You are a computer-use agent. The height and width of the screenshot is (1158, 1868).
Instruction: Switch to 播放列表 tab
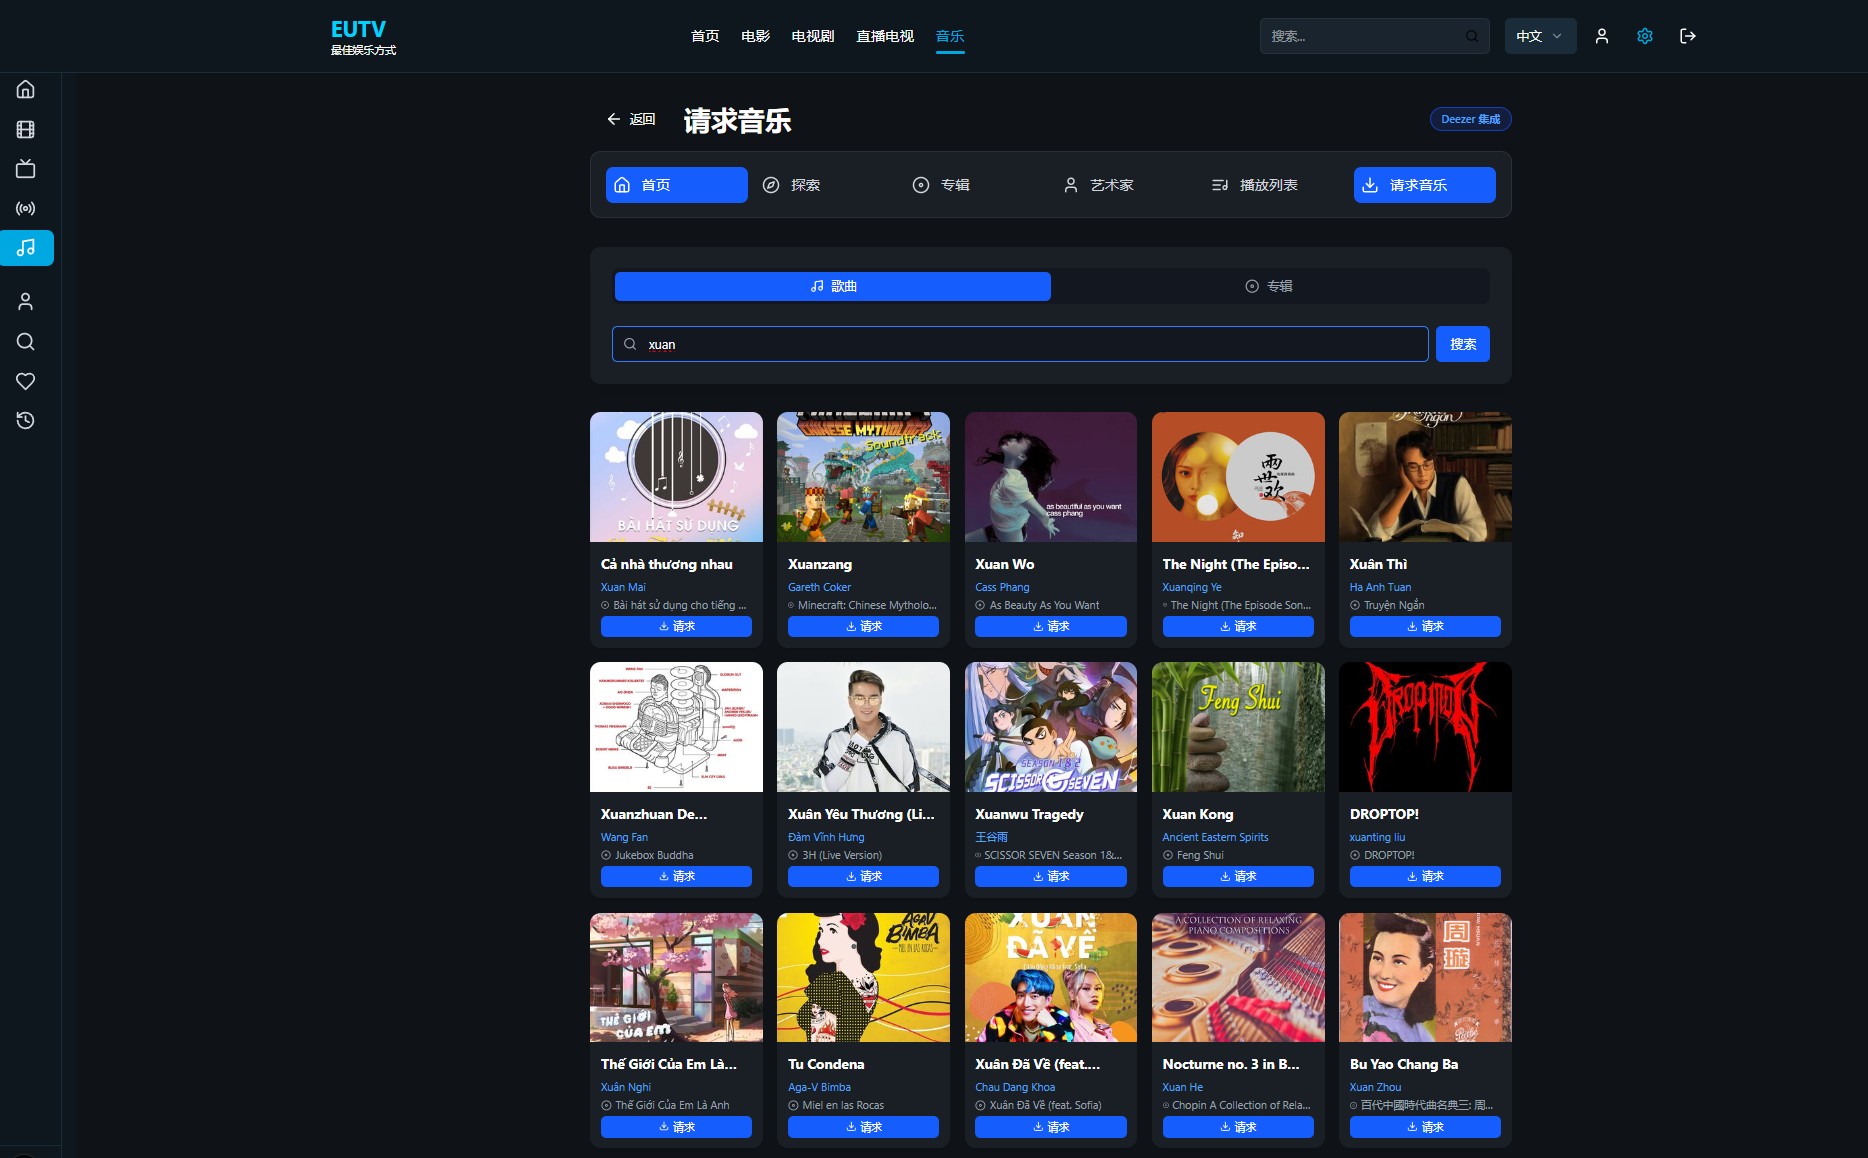[x=1275, y=185]
